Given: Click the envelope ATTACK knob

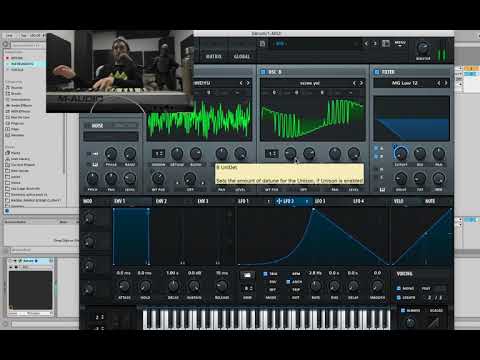Looking at the screenshot, I should point(124,286).
